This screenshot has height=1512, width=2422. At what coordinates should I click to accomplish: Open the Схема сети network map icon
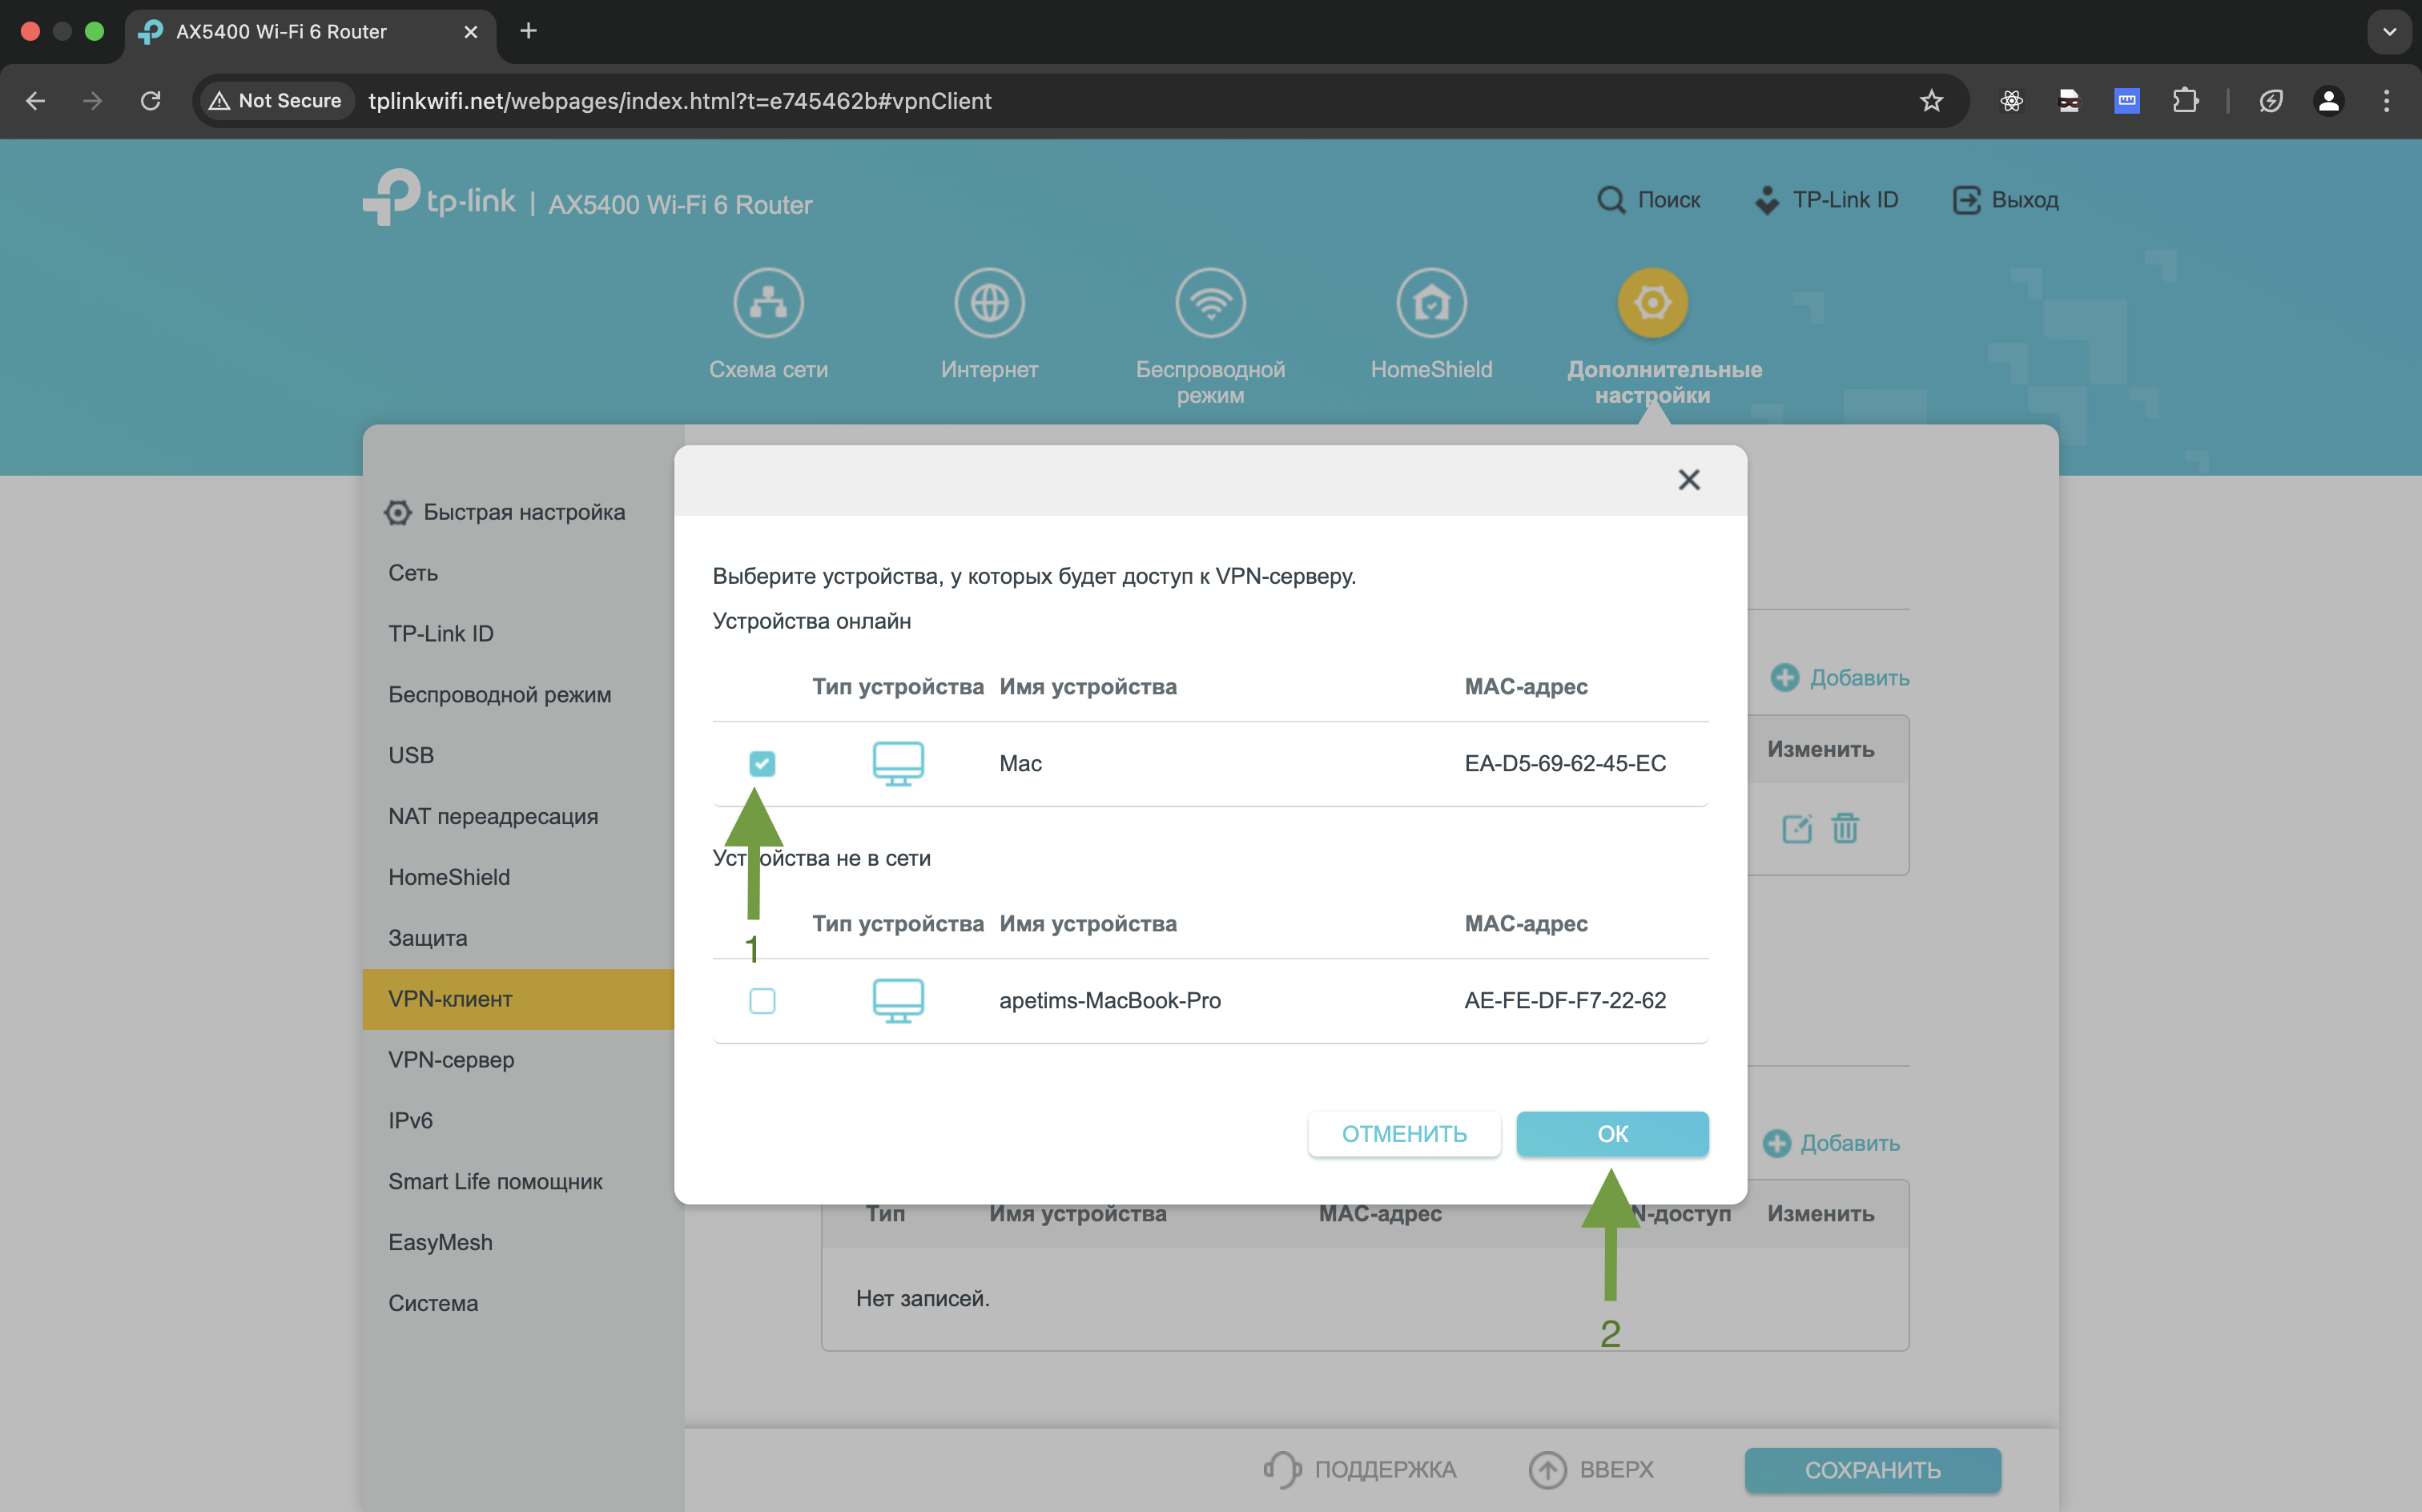[768, 303]
